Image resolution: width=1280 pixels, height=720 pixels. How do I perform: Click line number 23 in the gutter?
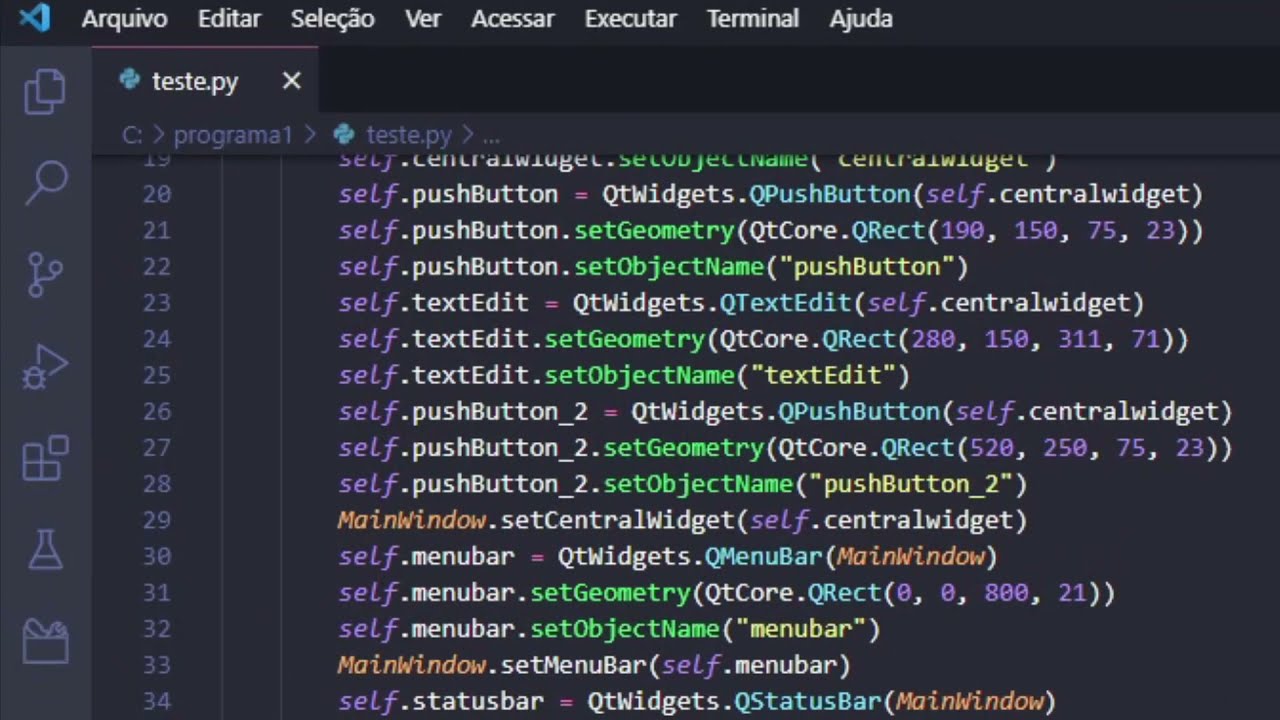click(157, 302)
